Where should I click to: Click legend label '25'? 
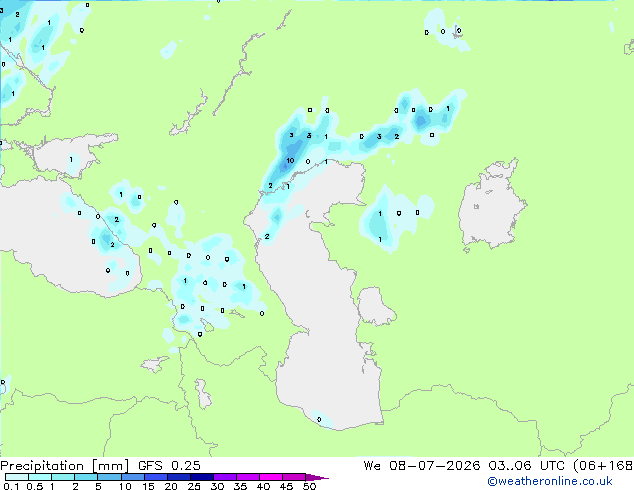[x=194, y=486]
